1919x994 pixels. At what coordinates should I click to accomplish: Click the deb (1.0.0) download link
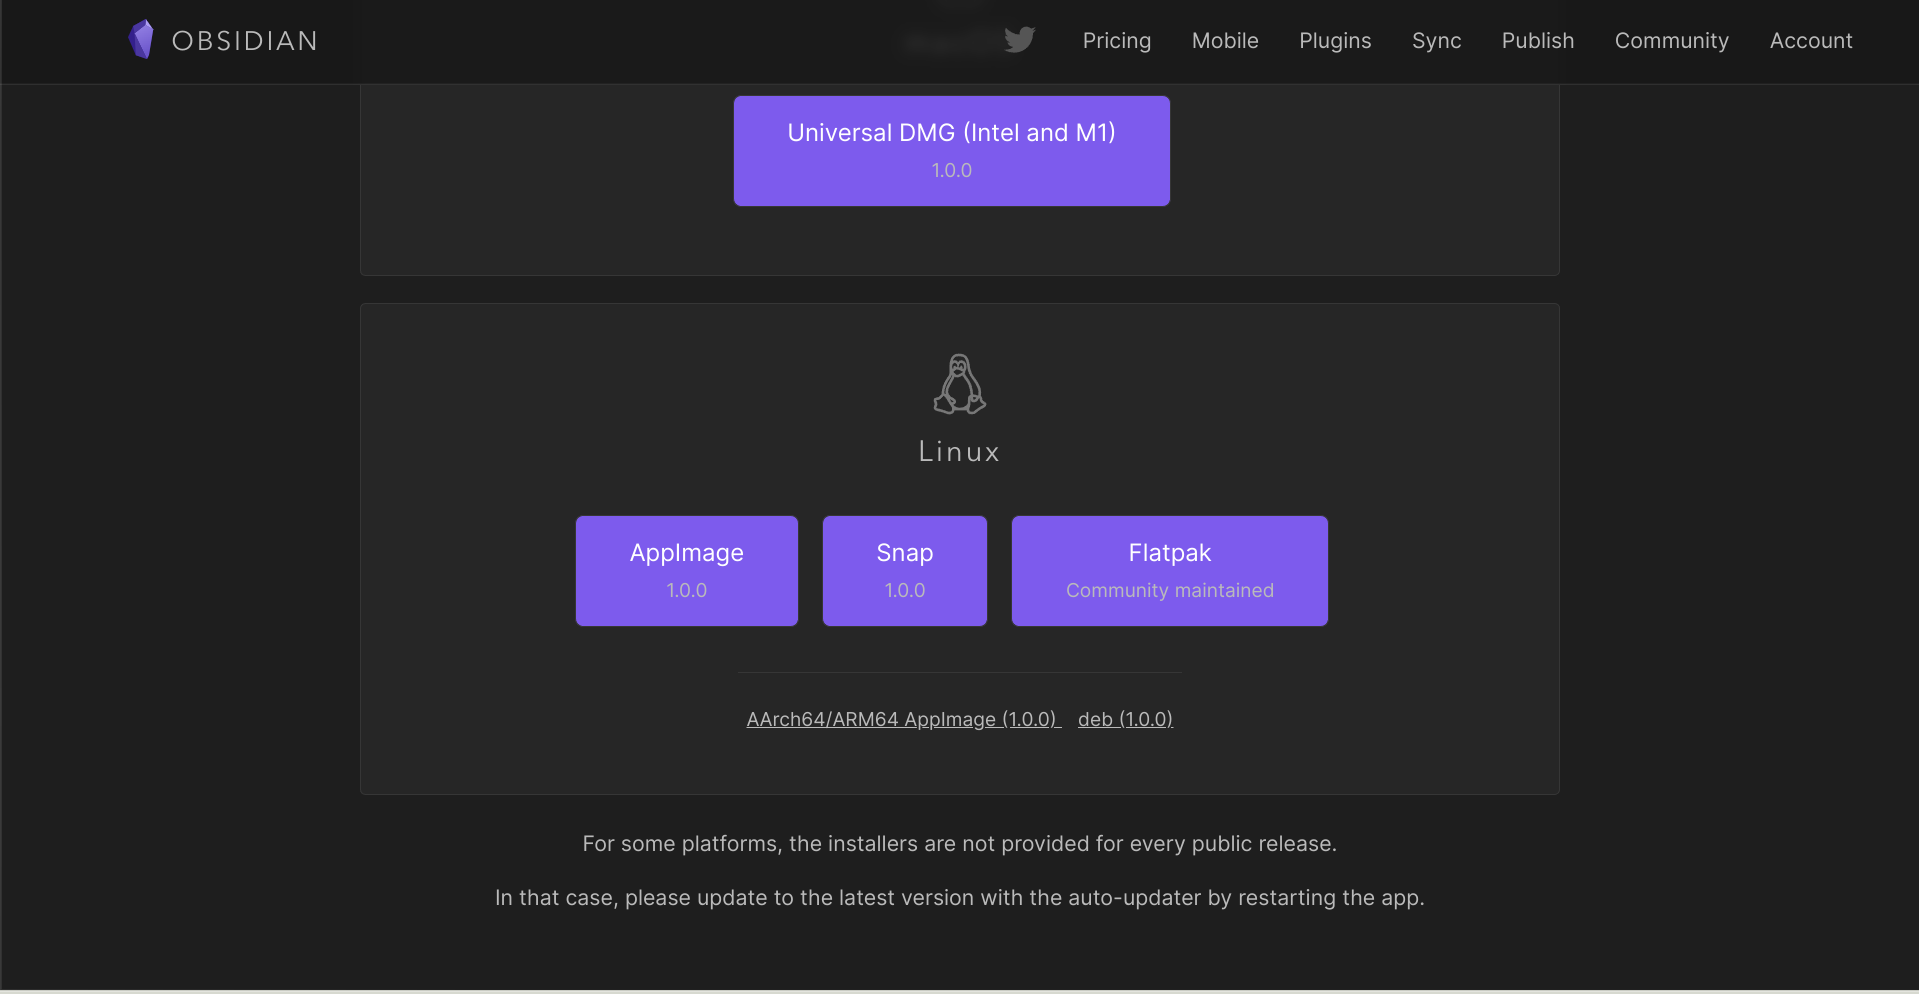pyautogui.click(x=1124, y=719)
